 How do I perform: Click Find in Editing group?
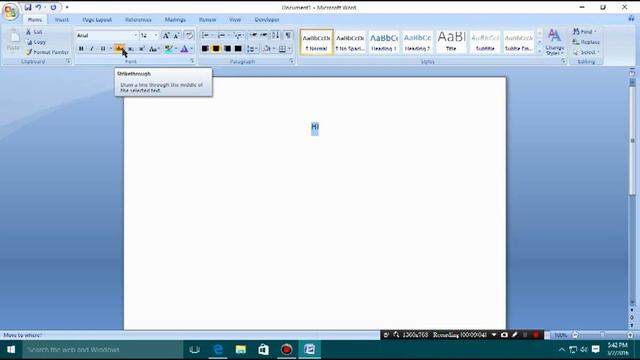point(584,31)
